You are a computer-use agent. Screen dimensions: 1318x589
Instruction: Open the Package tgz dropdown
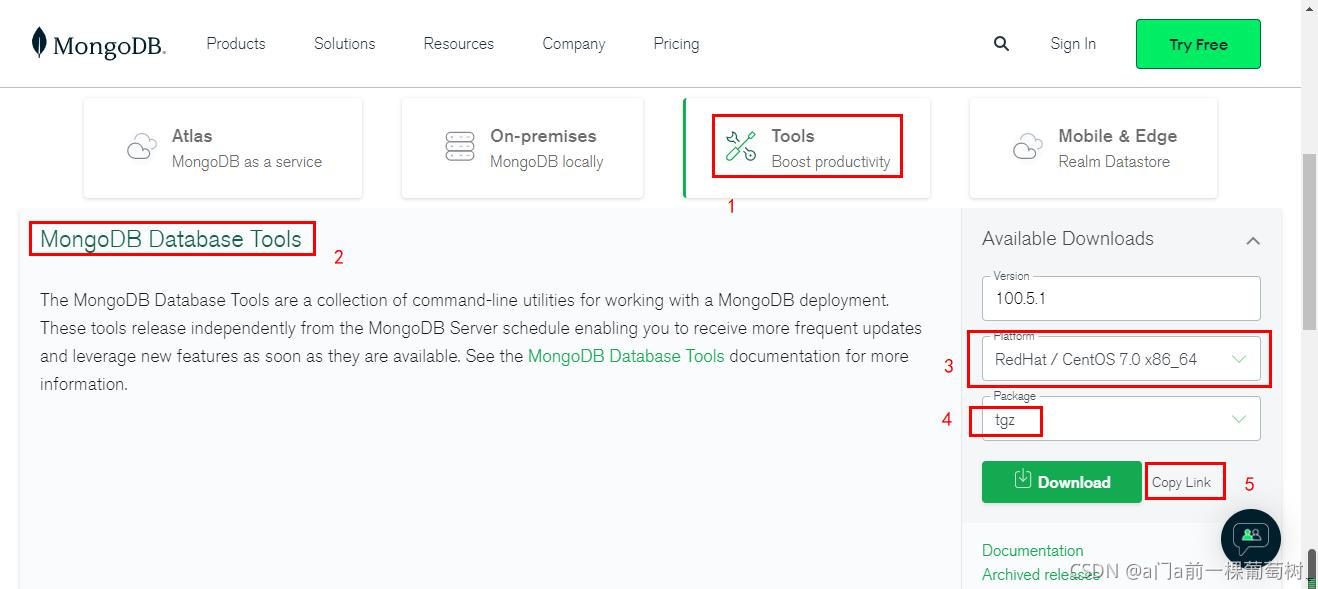1121,419
